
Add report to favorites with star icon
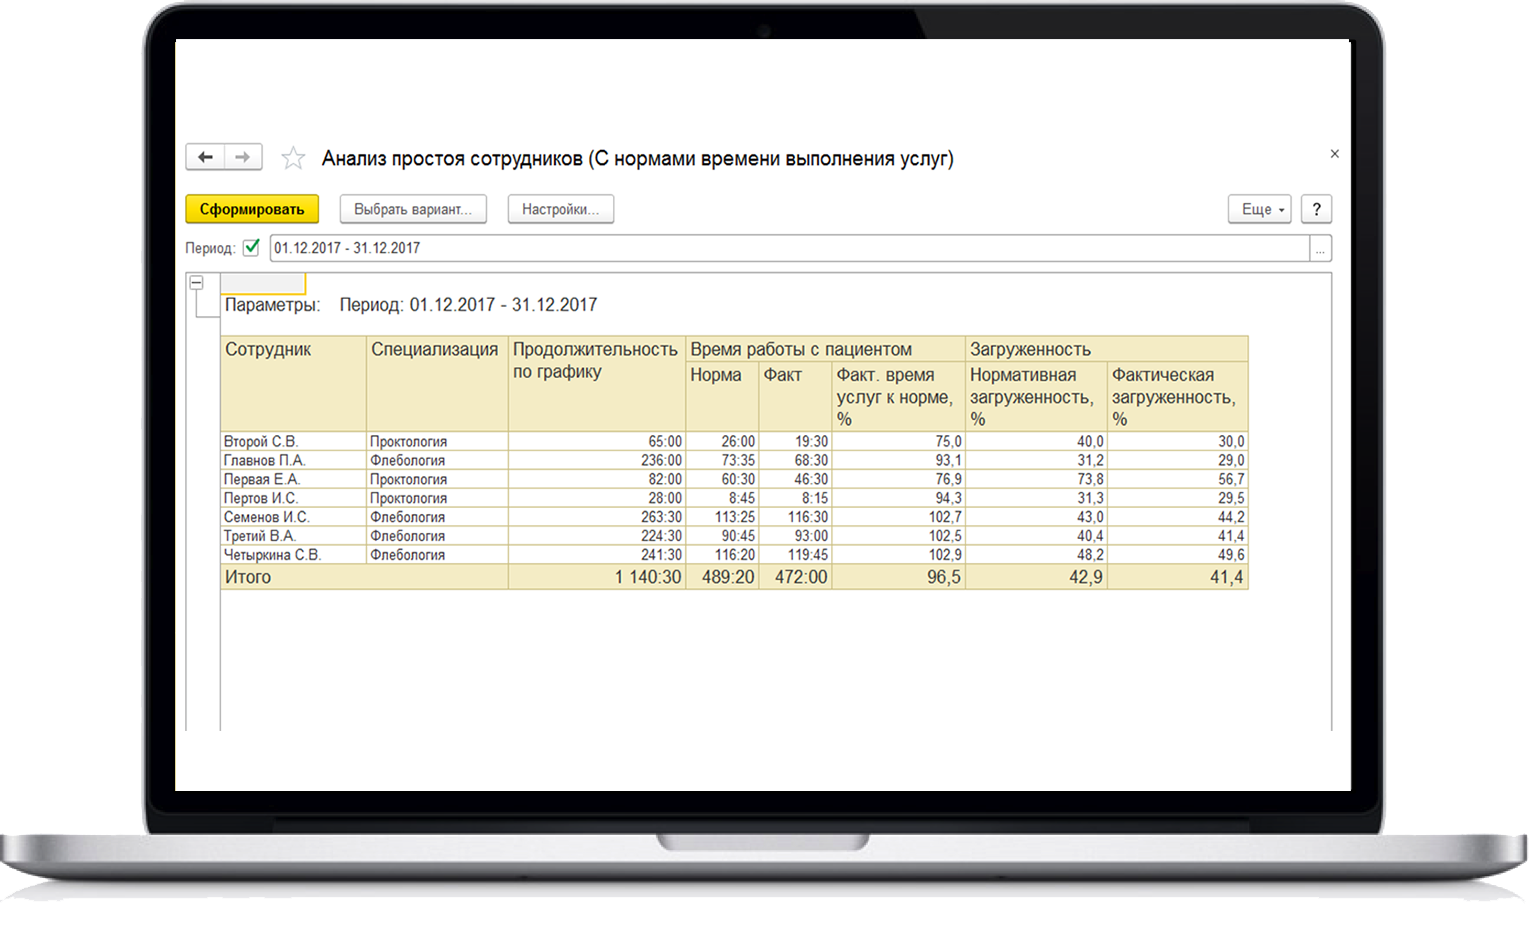tap(293, 158)
